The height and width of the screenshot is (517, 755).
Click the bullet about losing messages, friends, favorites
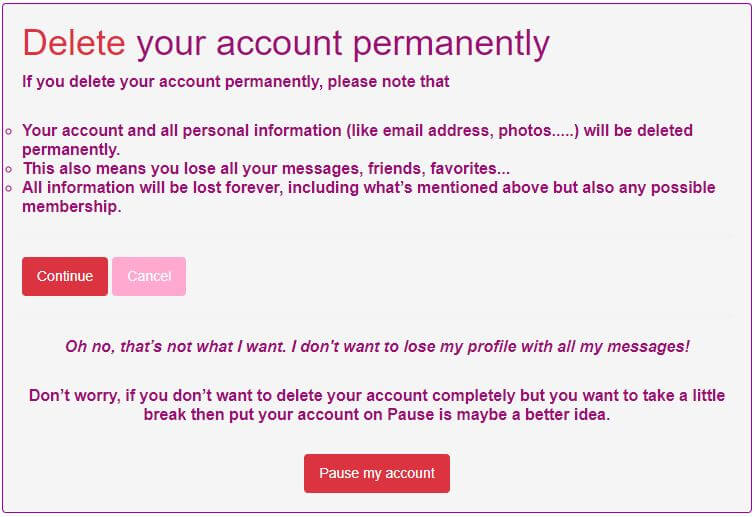tap(266, 168)
